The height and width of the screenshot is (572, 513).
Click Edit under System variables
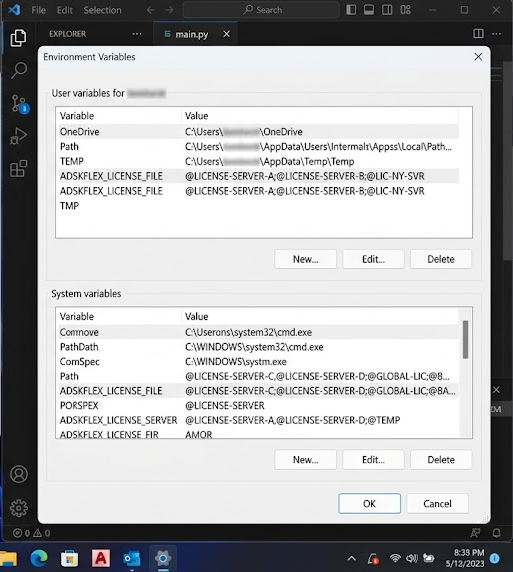pos(373,460)
